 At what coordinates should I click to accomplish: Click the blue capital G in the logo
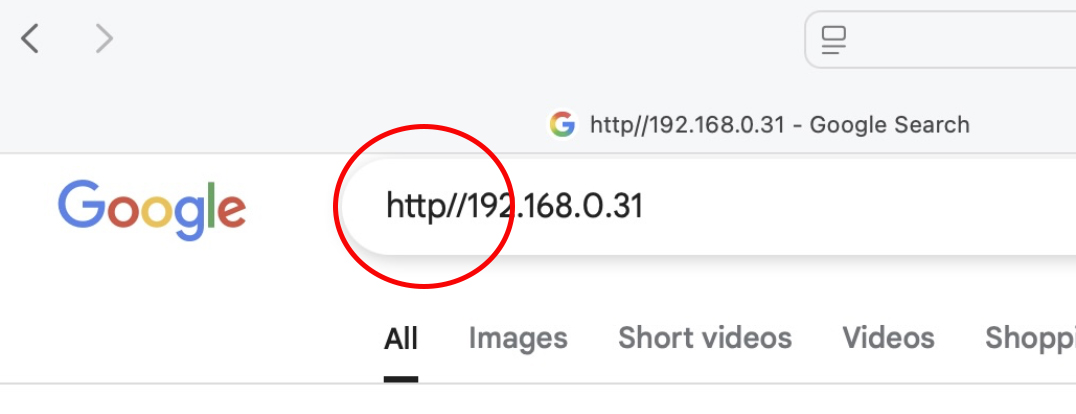80,204
